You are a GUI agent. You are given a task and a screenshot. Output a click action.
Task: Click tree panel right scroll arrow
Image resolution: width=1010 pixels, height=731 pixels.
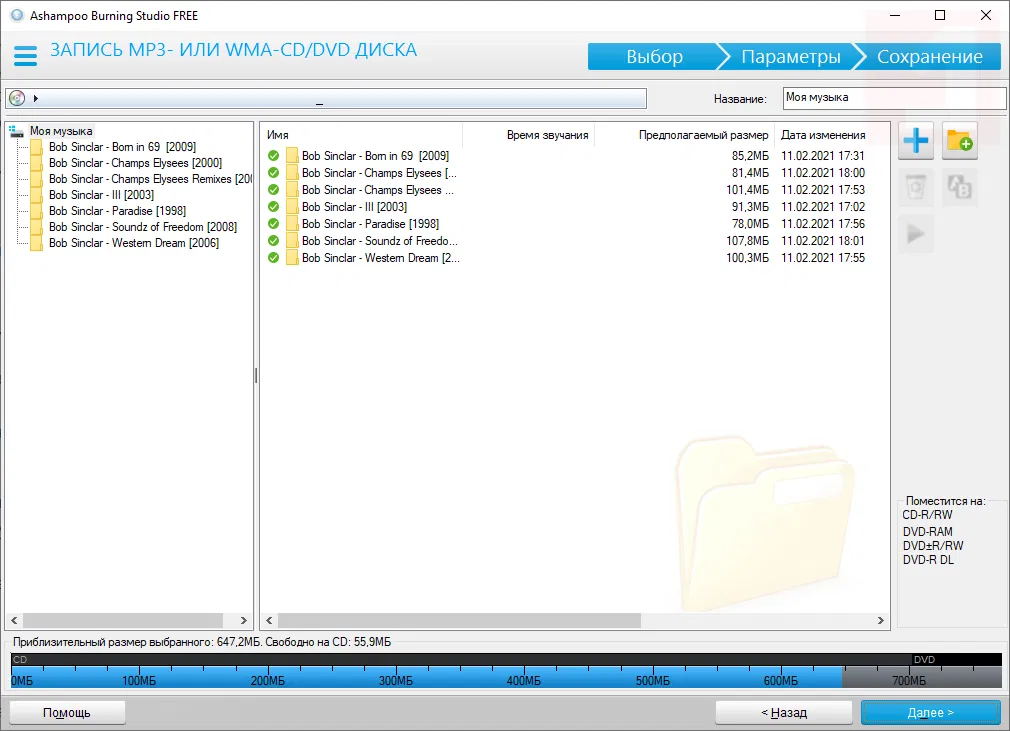pyautogui.click(x=243, y=620)
